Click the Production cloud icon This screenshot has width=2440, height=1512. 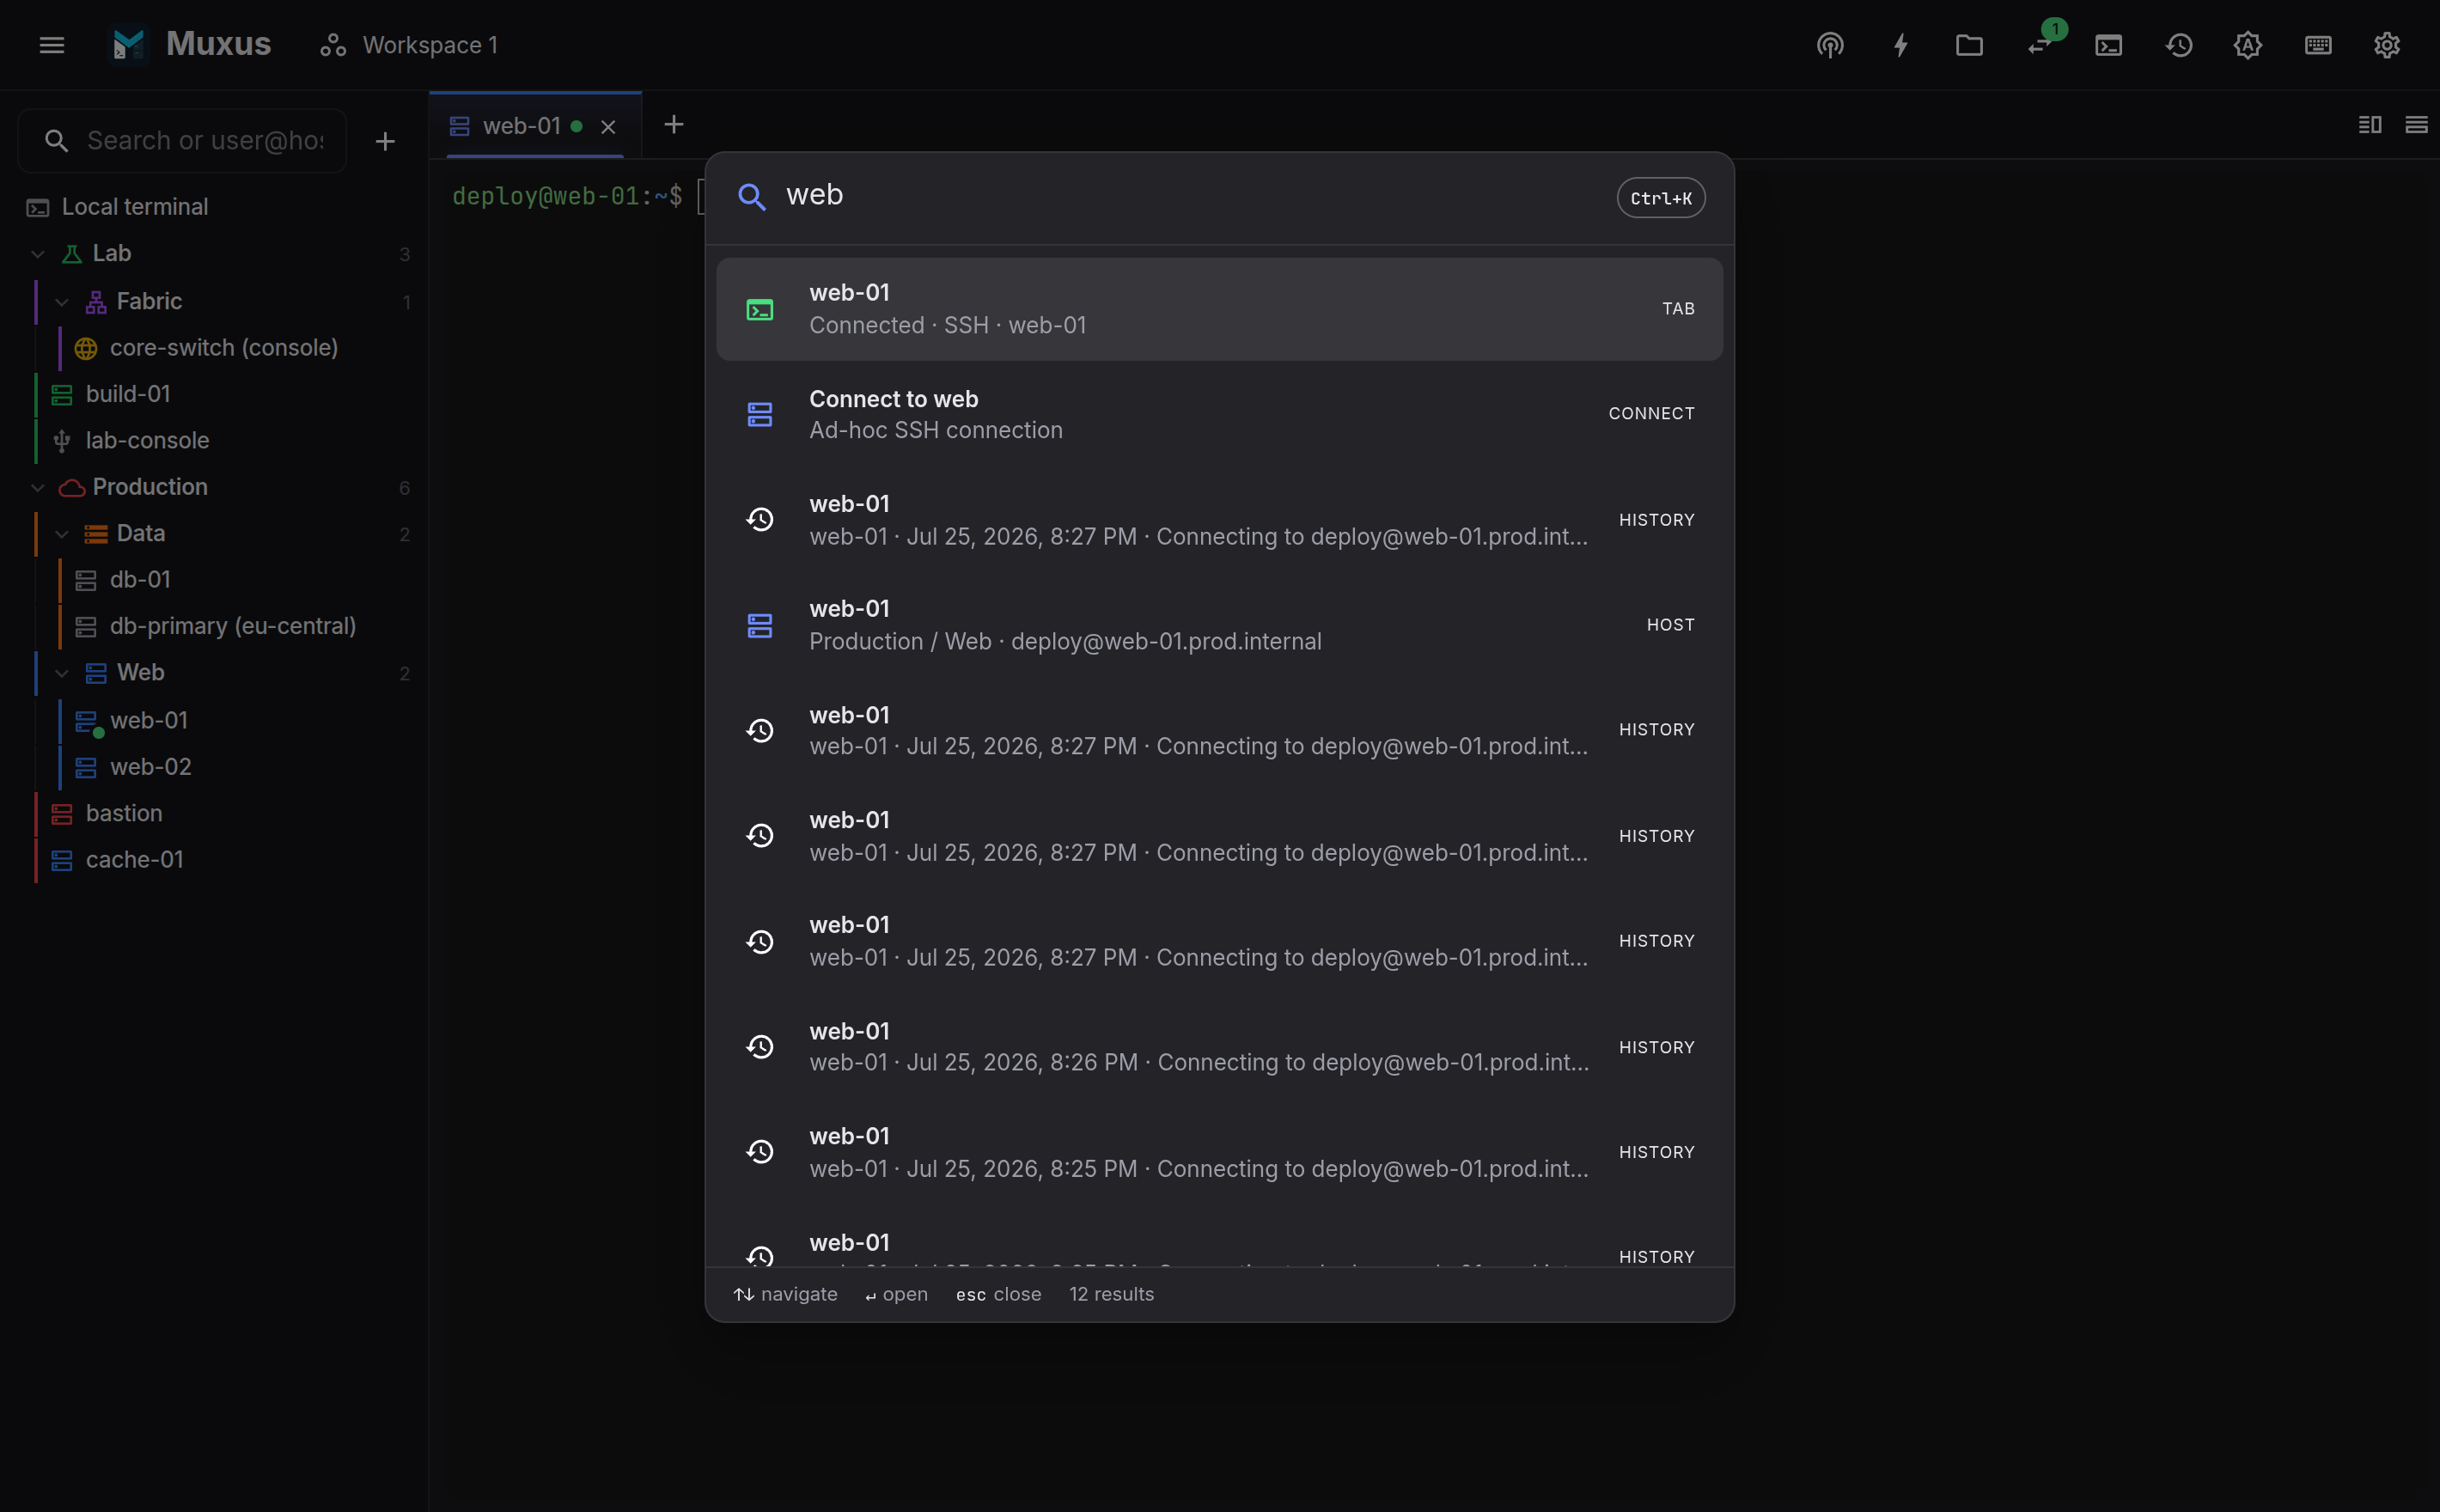tap(72, 488)
